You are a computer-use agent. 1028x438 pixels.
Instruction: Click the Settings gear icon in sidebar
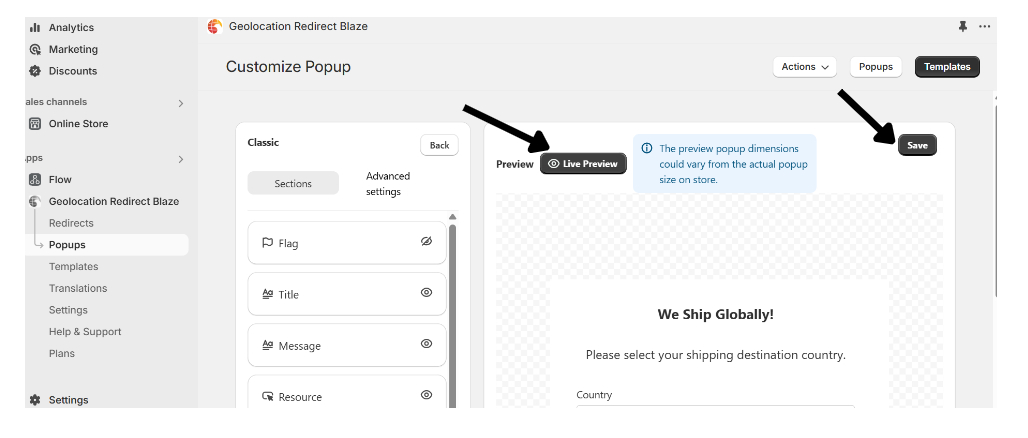[35, 400]
